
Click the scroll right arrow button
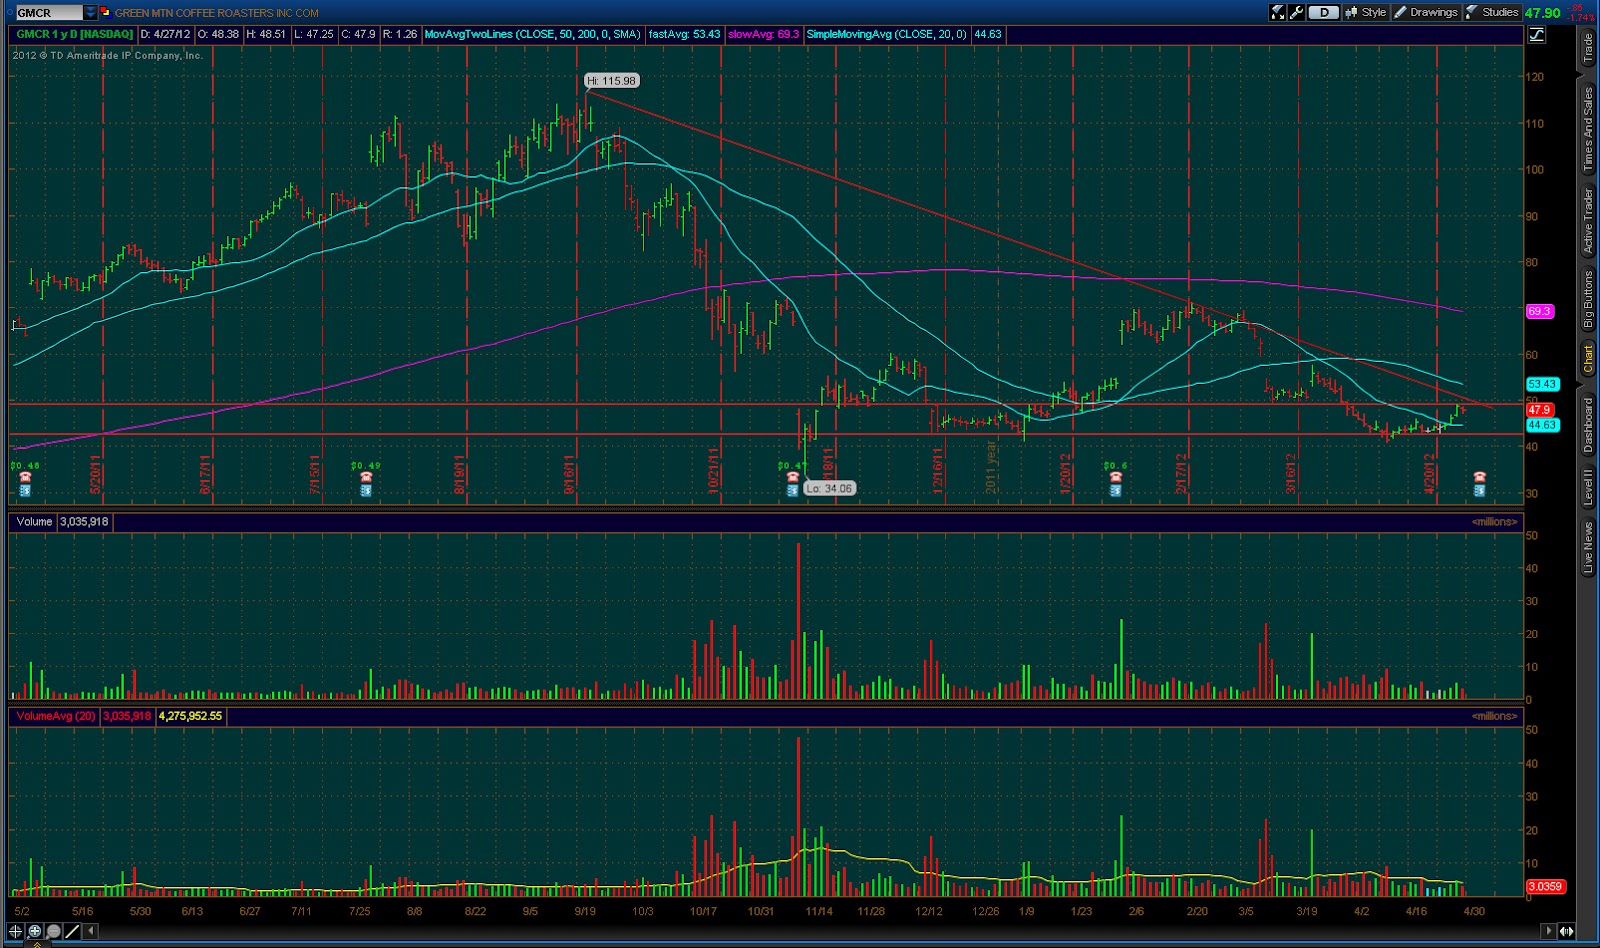point(1549,931)
